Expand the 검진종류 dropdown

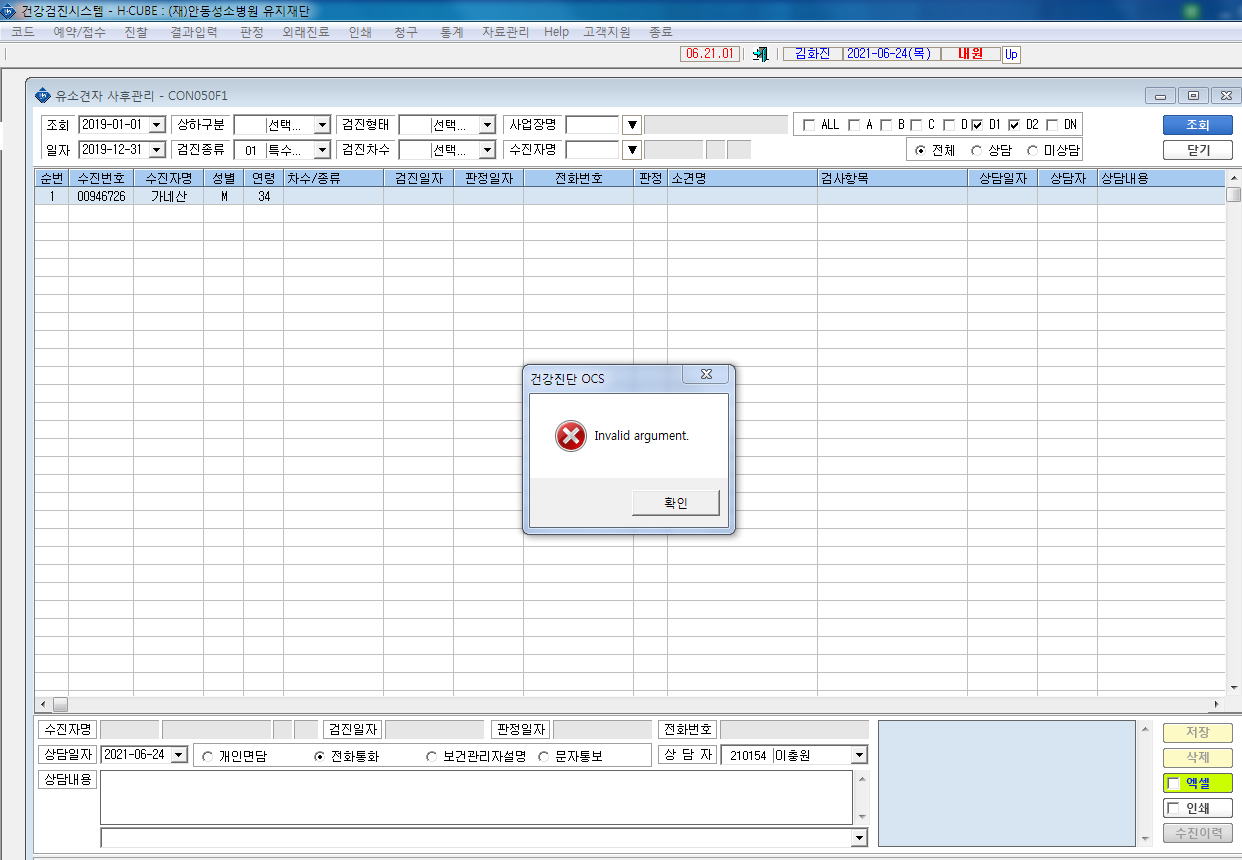coord(322,150)
